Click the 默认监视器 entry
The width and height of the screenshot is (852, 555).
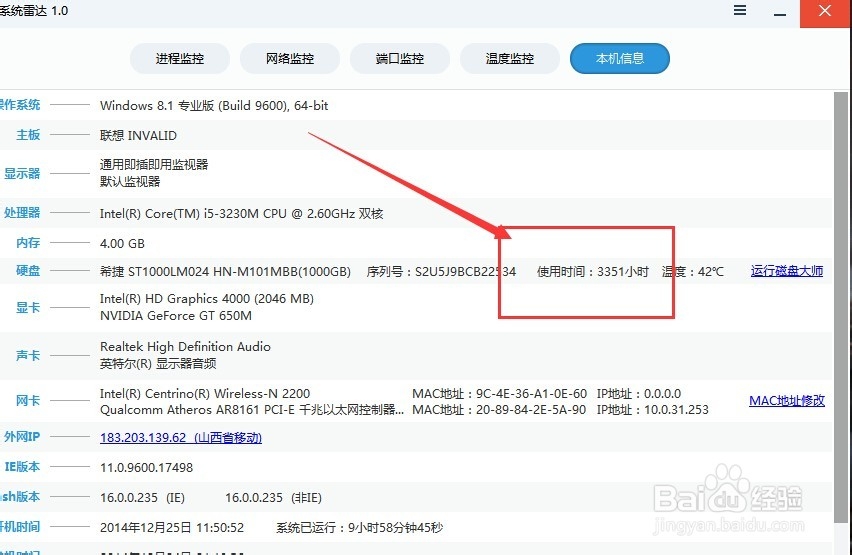tap(130, 182)
